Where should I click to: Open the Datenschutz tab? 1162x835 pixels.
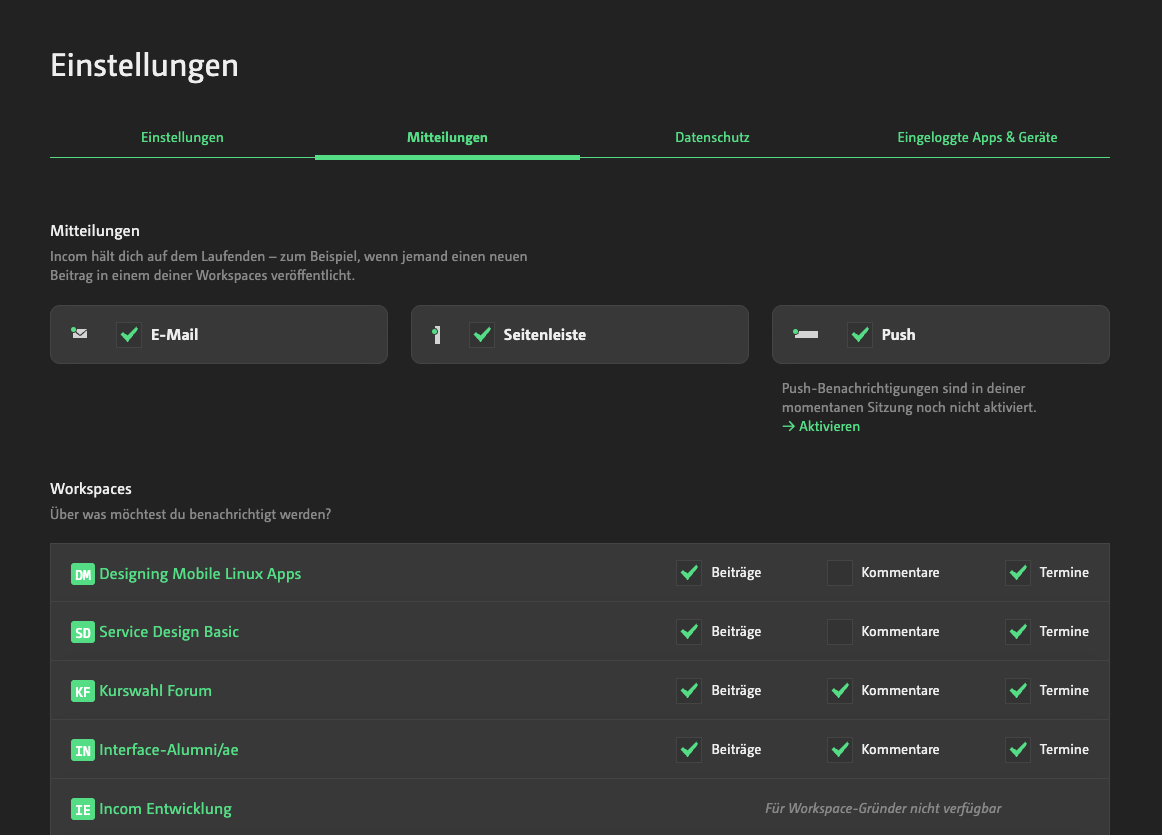(x=712, y=137)
